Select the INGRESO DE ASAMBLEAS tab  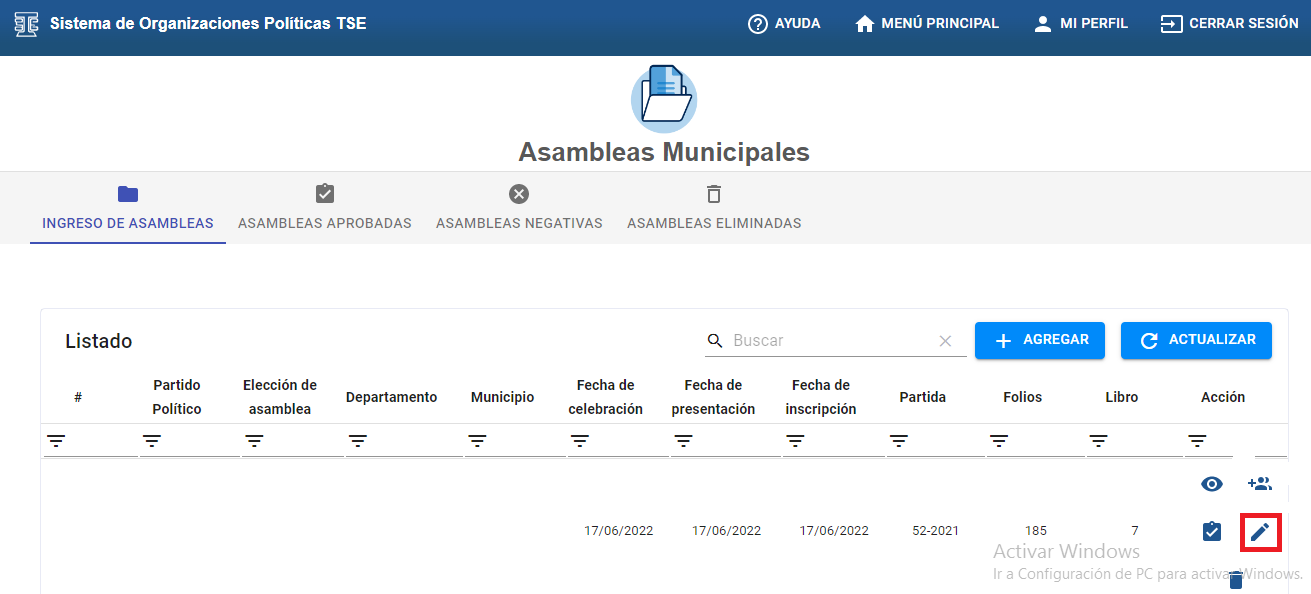pos(128,208)
